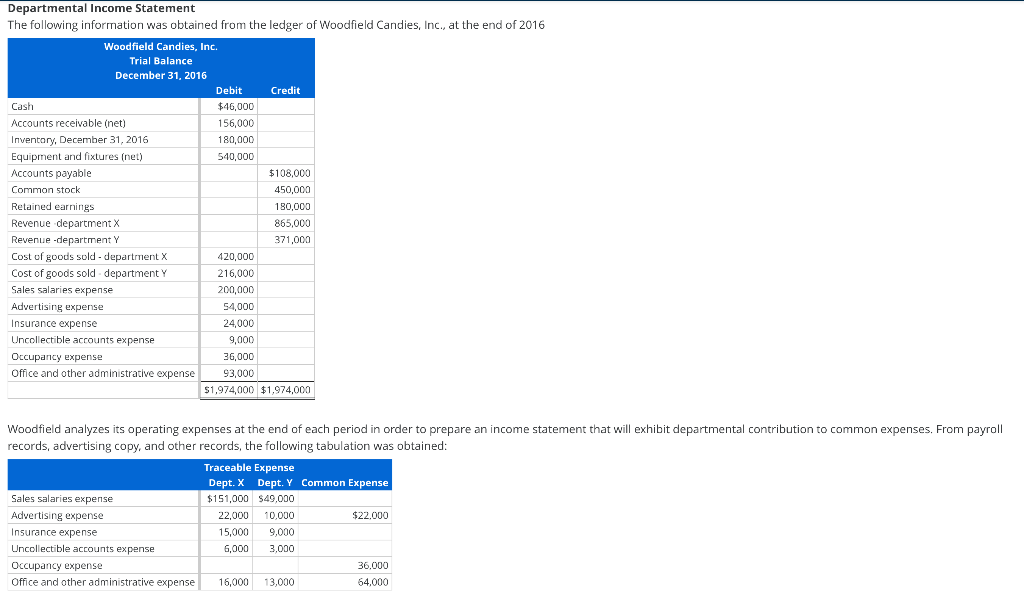Click the 371,000 credit cell
Viewport: 1024px width, 595px height.
(x=293, y=240)
